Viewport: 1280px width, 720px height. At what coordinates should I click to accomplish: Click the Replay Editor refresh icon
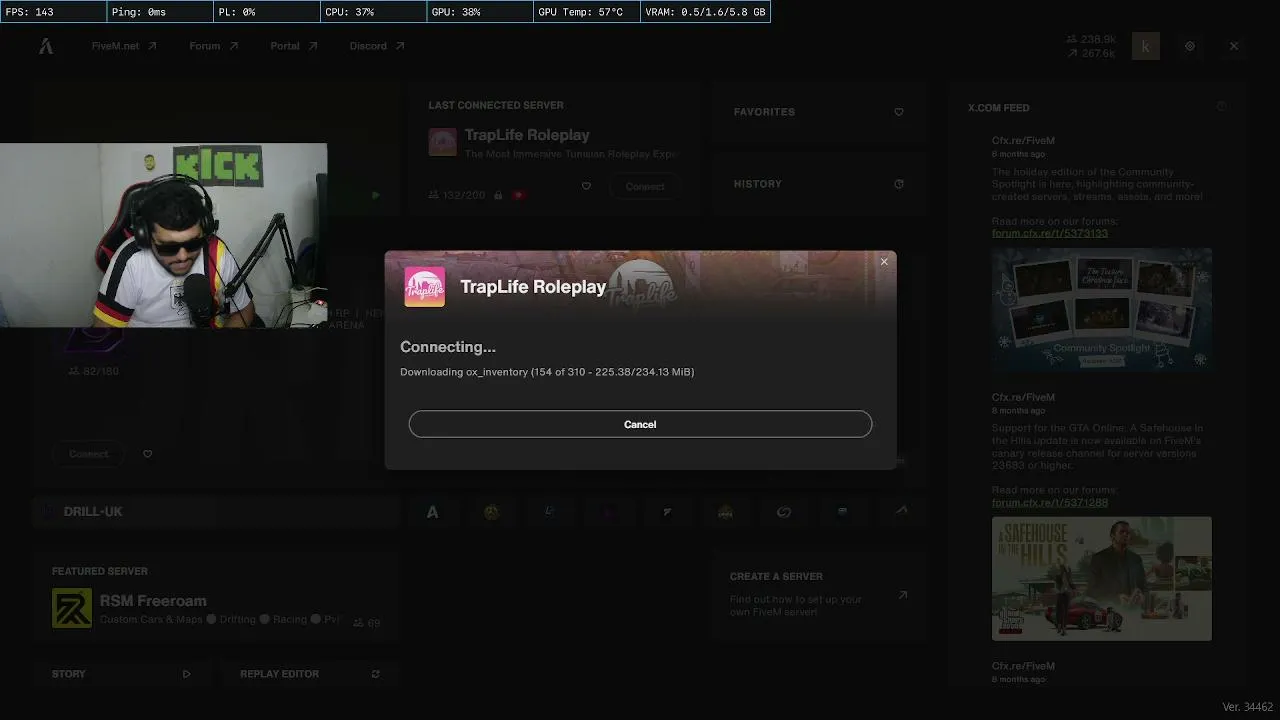(x=376, y=674)
